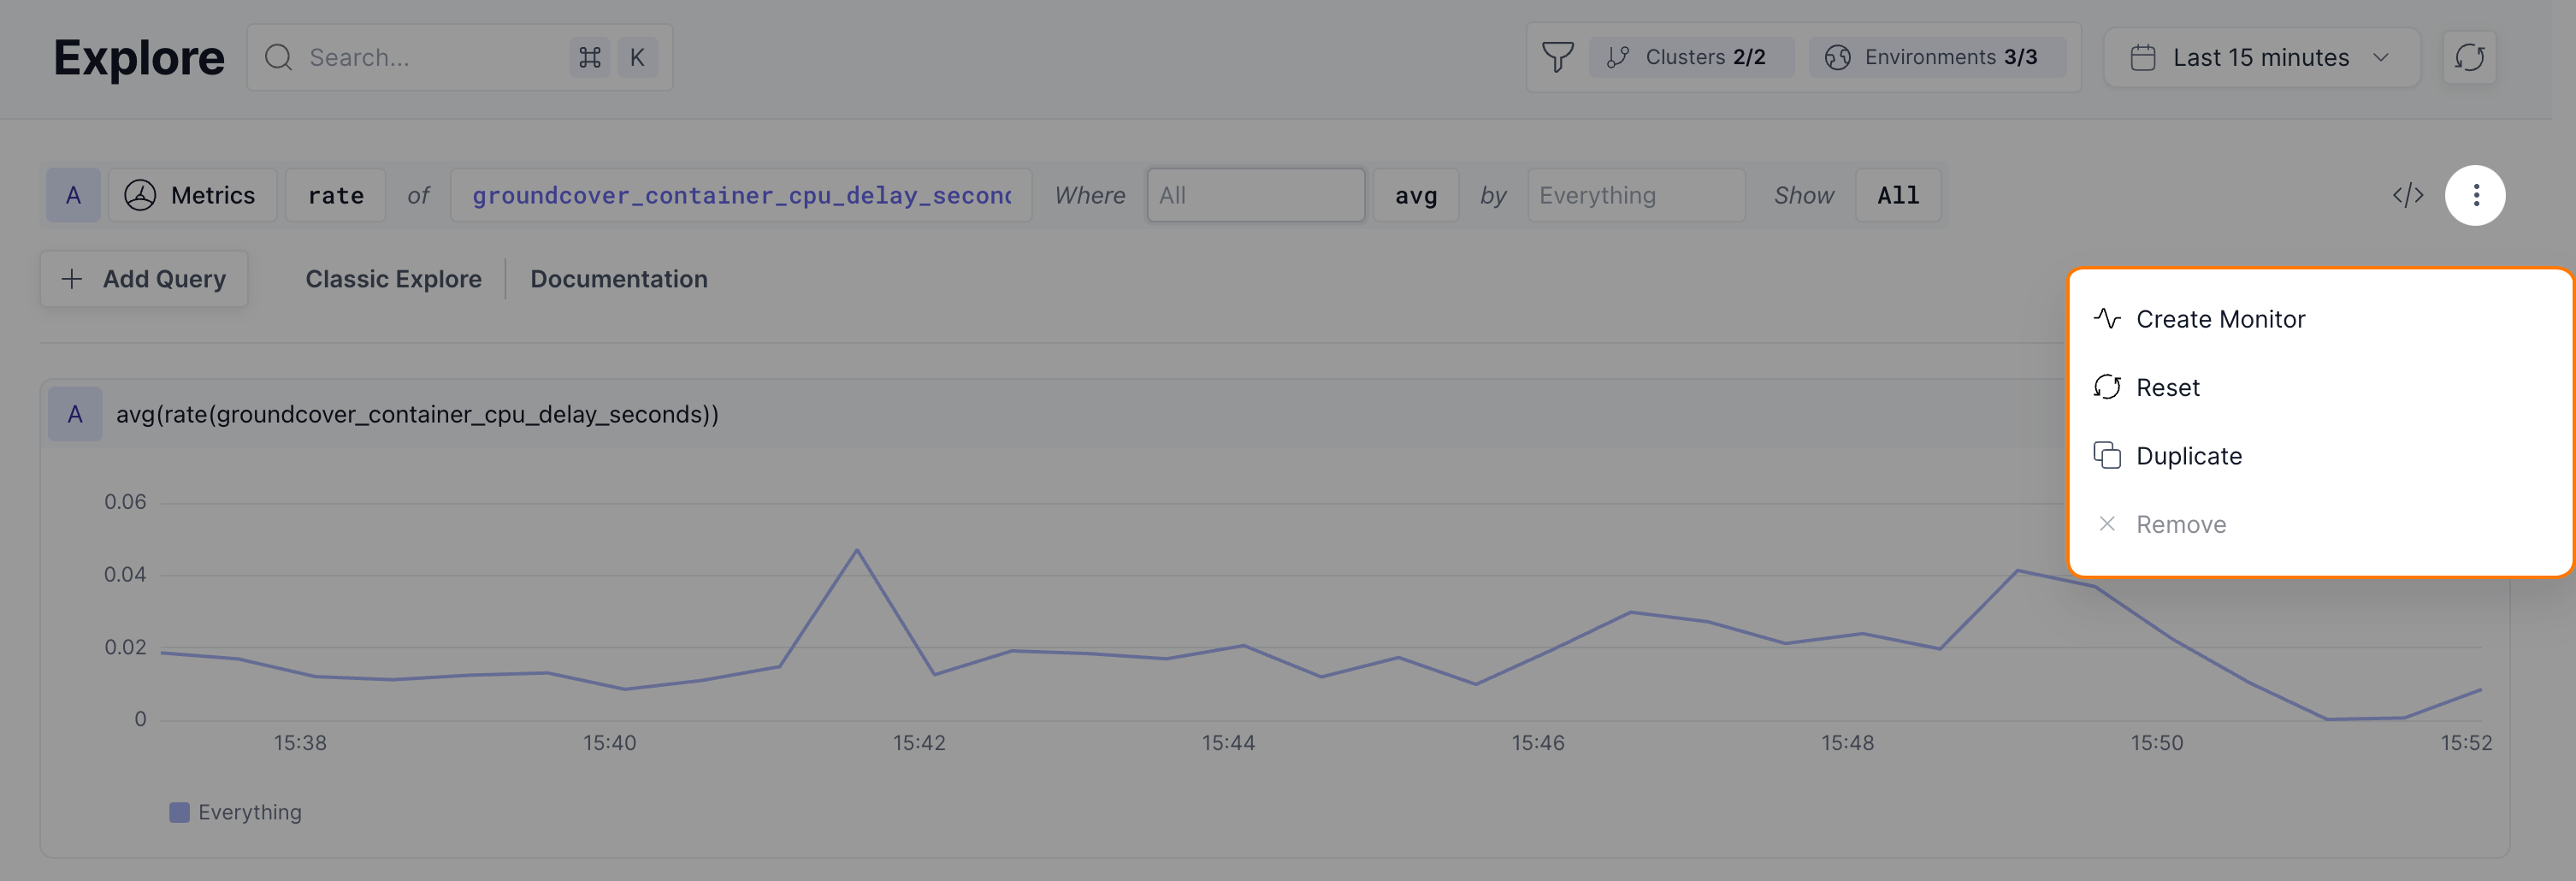
Task: Click the calendar icon in time picker
Action: point(2142,58)
